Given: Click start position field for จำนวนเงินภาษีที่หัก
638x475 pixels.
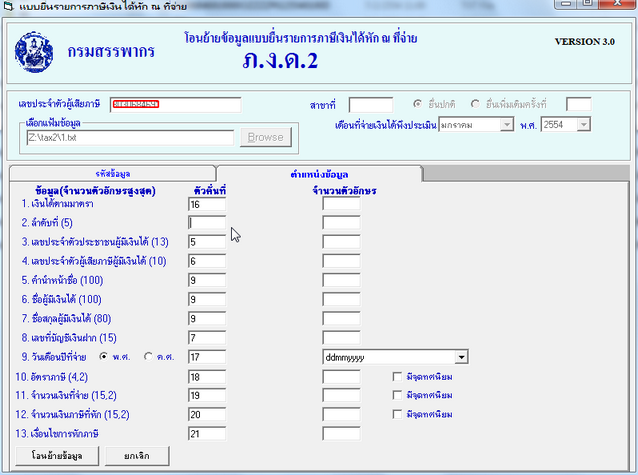Looking at the screenshot, I should 207,414.
